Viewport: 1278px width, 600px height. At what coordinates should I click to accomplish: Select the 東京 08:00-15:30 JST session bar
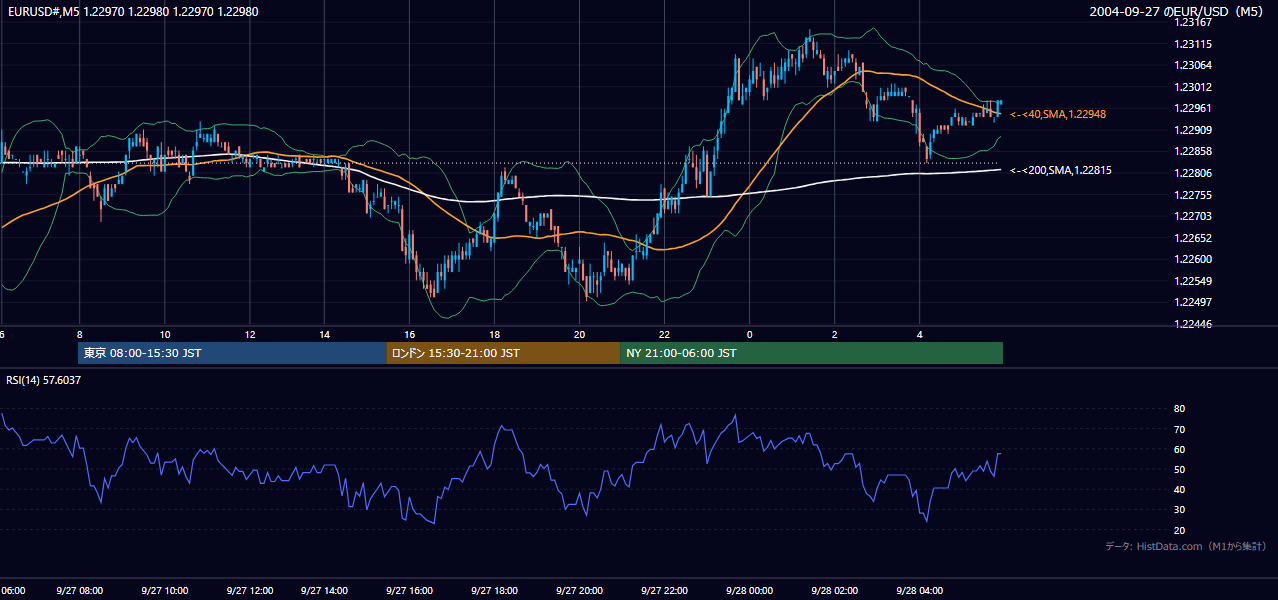(232, 353)
